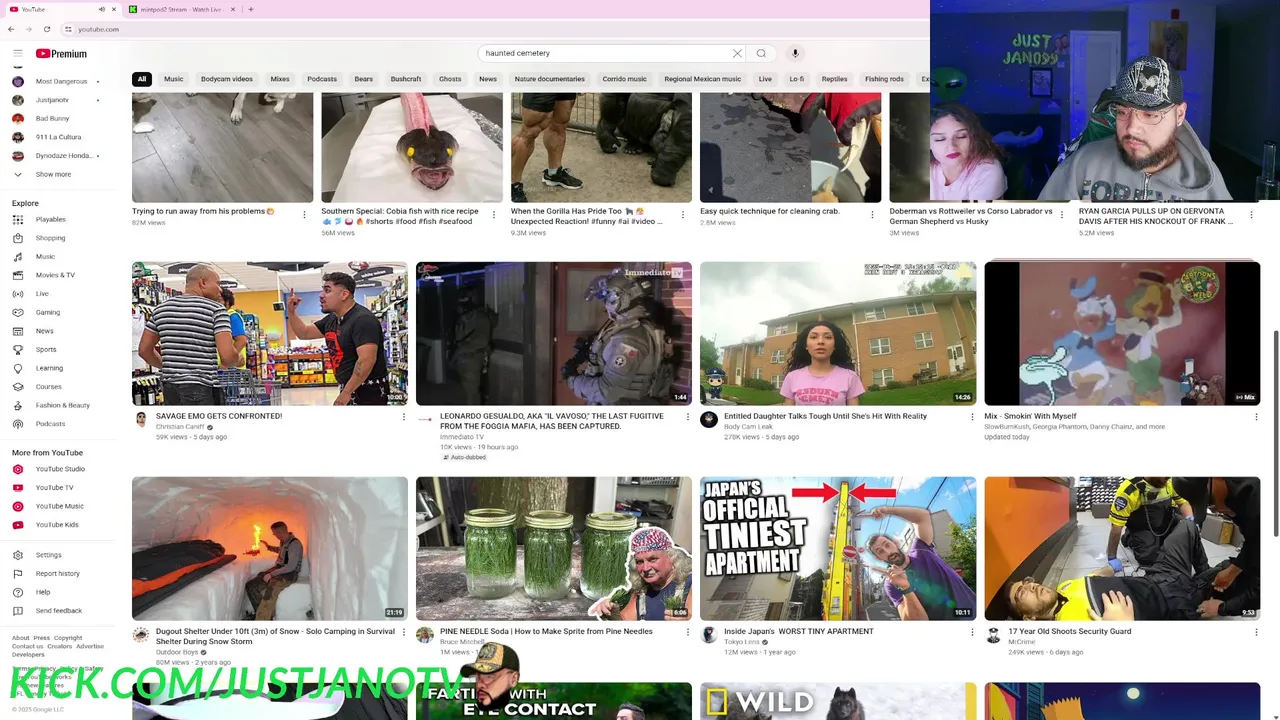This screenshot has height=720, width=1280.
Task: Open Bad Bunny channel in sidebar
Action: tap(52, 118)
